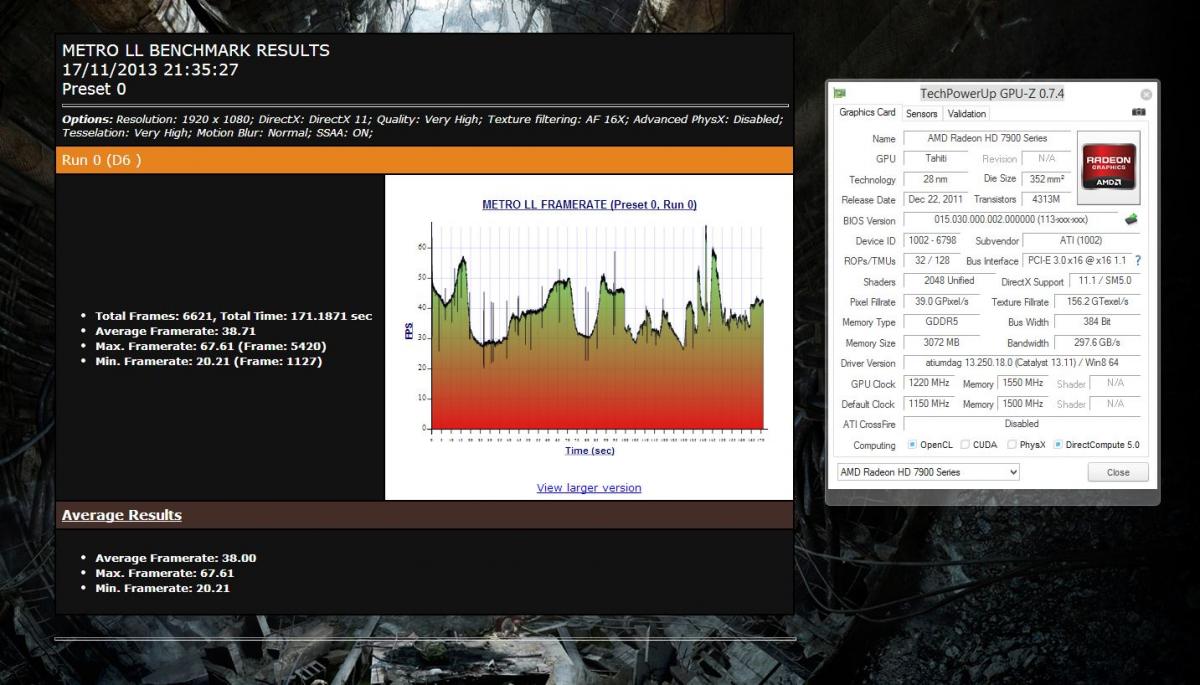The image size is (1200, 685).
Task: Click Run 0 Average Framerate: 38.71
Action: click(175, 331)
